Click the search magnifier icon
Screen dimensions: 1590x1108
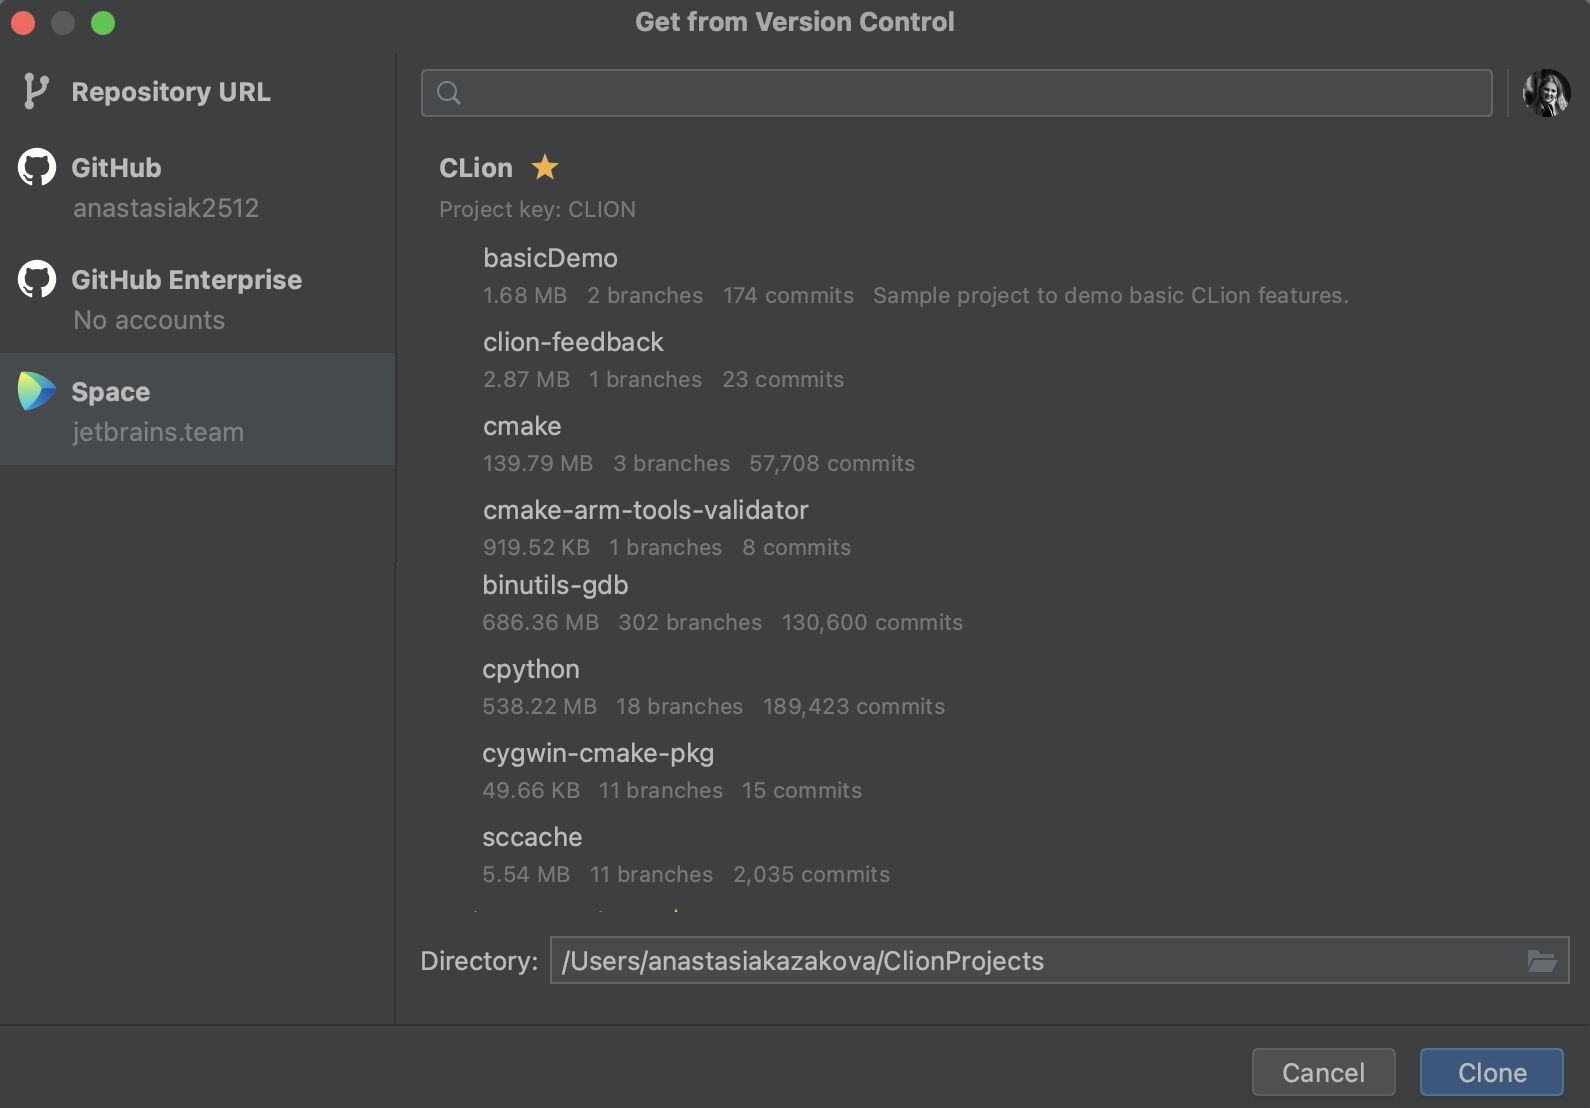pyautogui.click(x=449, y=93)
